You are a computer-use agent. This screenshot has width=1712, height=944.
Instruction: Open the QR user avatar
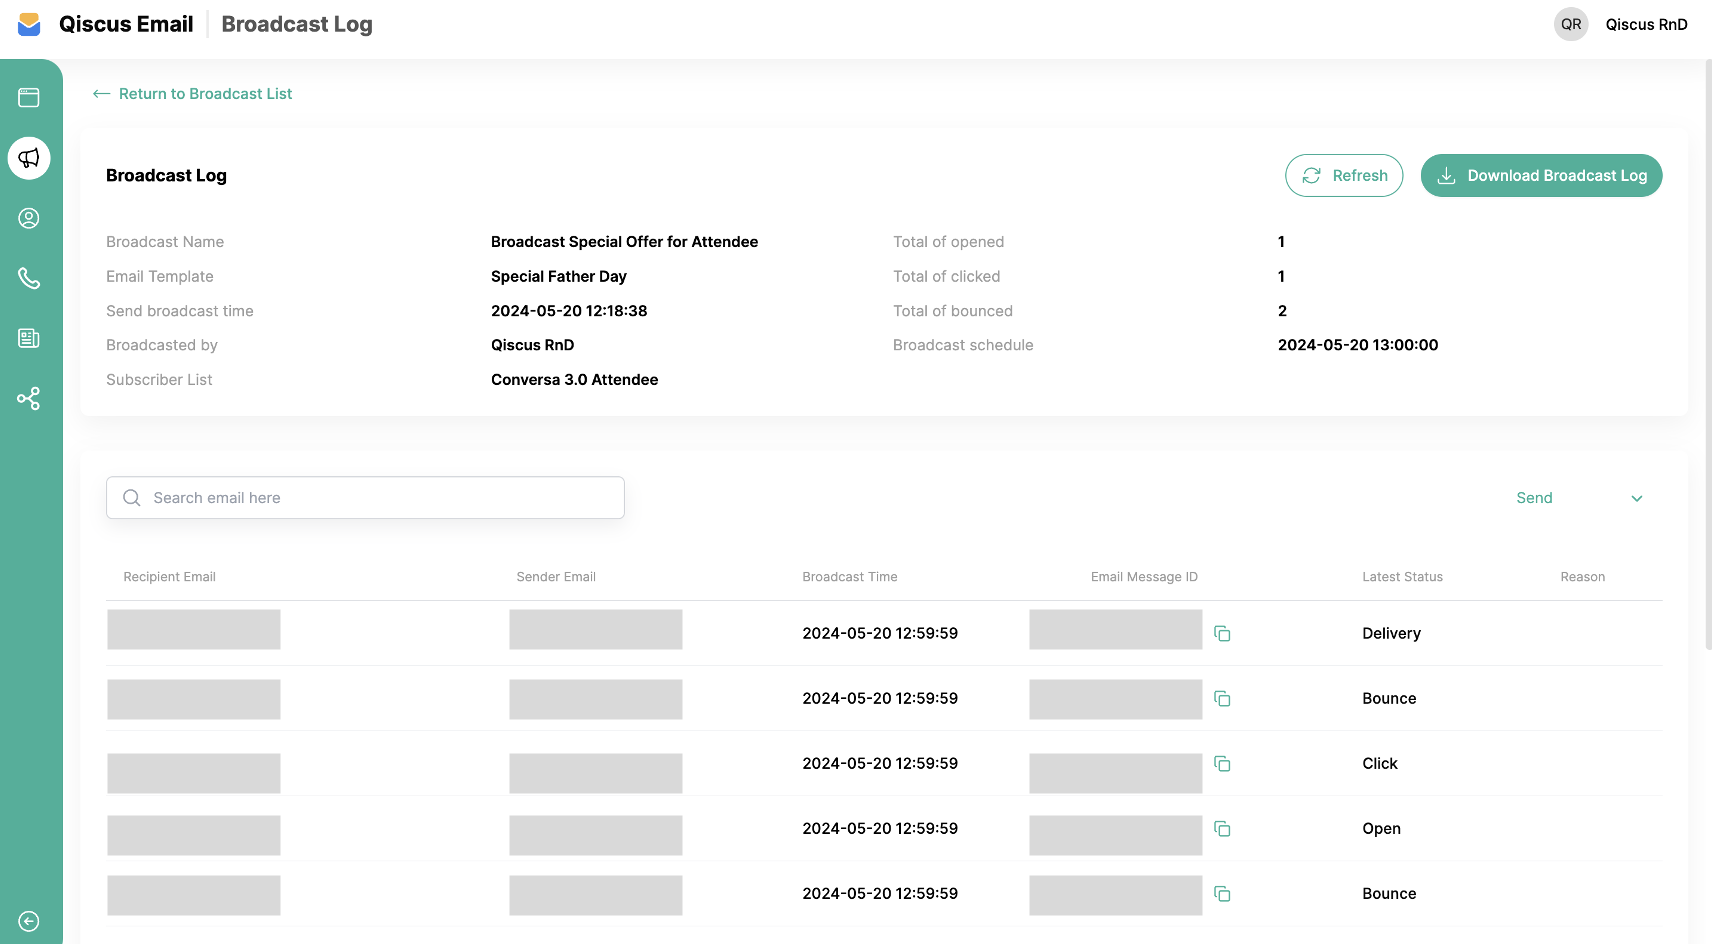(1571, 25)
